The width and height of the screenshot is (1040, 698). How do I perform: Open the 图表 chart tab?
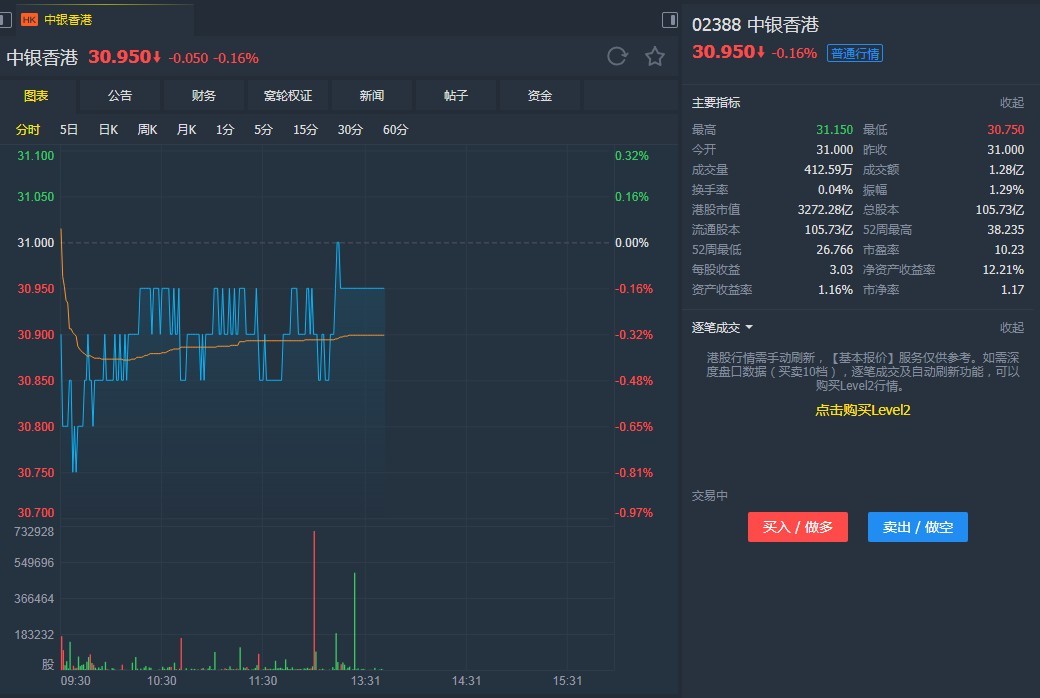tap(36, 96)
